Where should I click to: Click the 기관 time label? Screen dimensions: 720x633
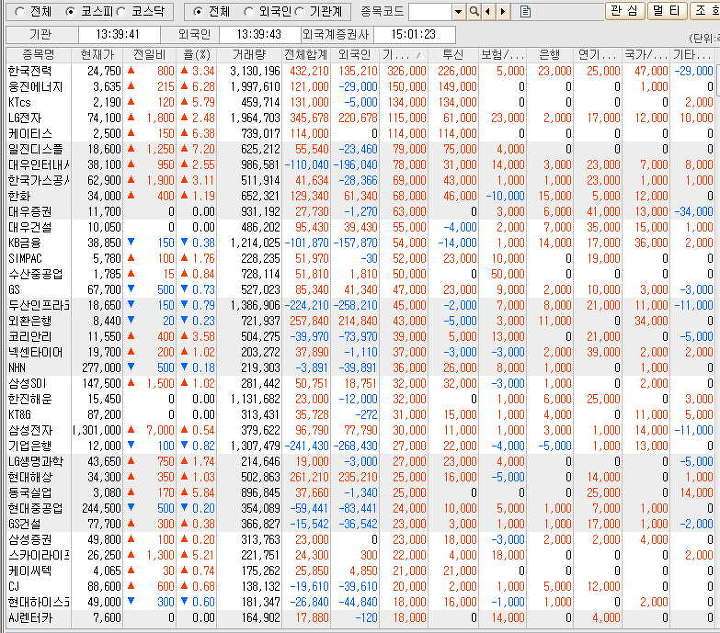tap(42, 34)
